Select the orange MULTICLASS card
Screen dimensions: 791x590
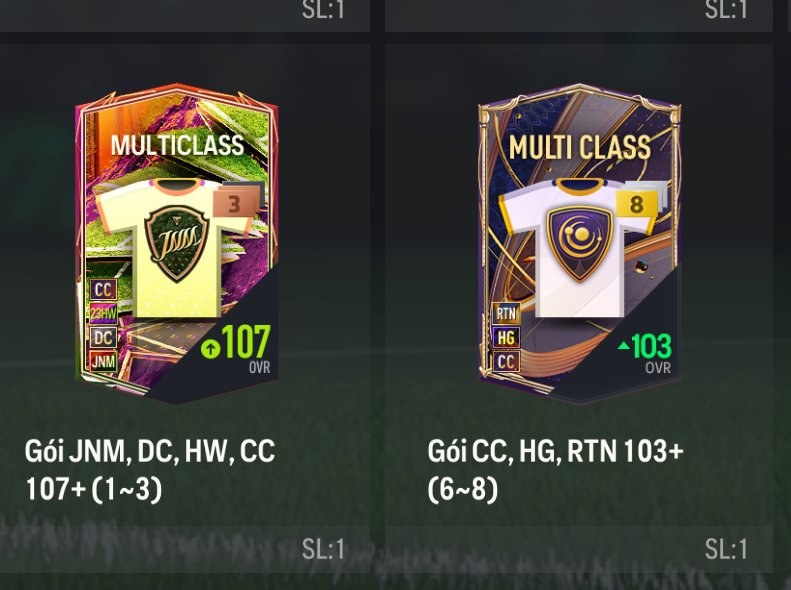(x=176, y=244)
